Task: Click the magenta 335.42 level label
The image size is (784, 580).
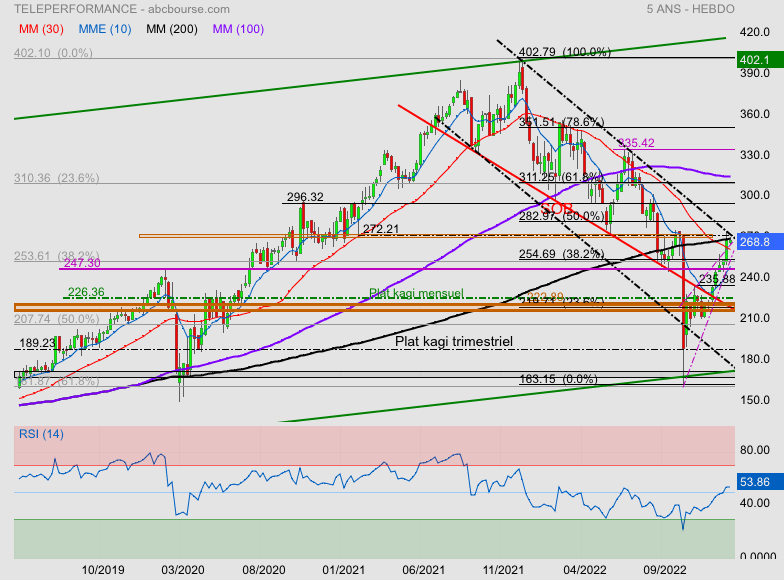Action: point(636,143)
